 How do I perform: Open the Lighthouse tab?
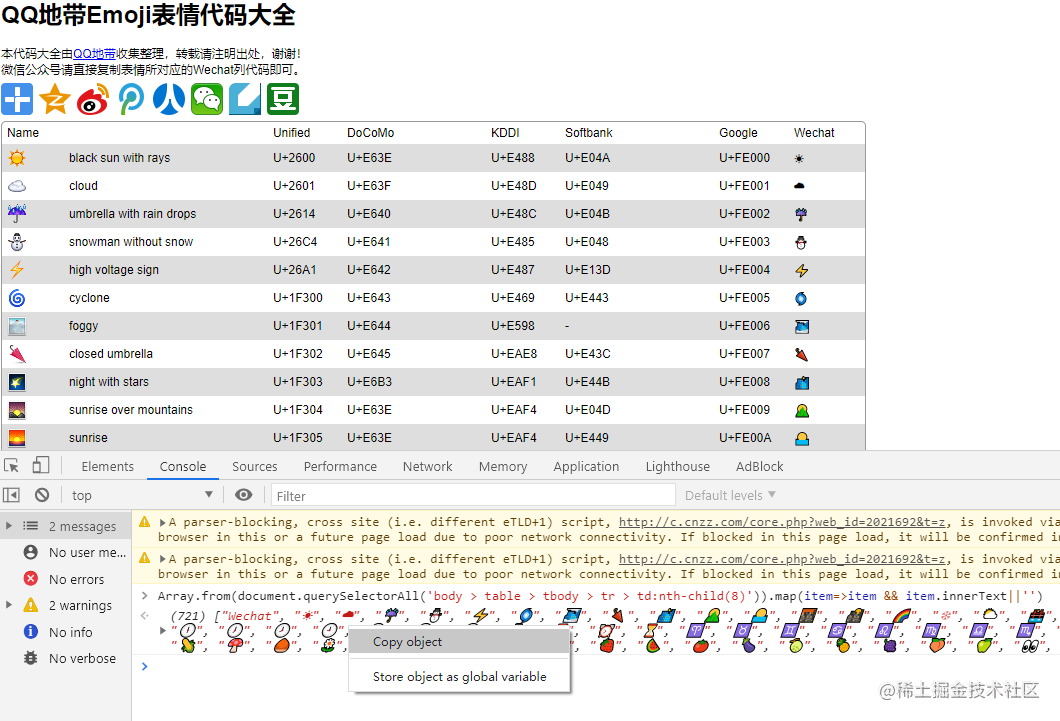point(677,466)
